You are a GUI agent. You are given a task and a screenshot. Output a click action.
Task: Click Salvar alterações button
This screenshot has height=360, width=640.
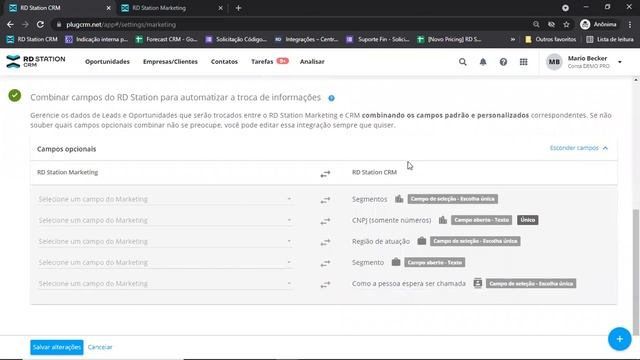tap(57, 347)
